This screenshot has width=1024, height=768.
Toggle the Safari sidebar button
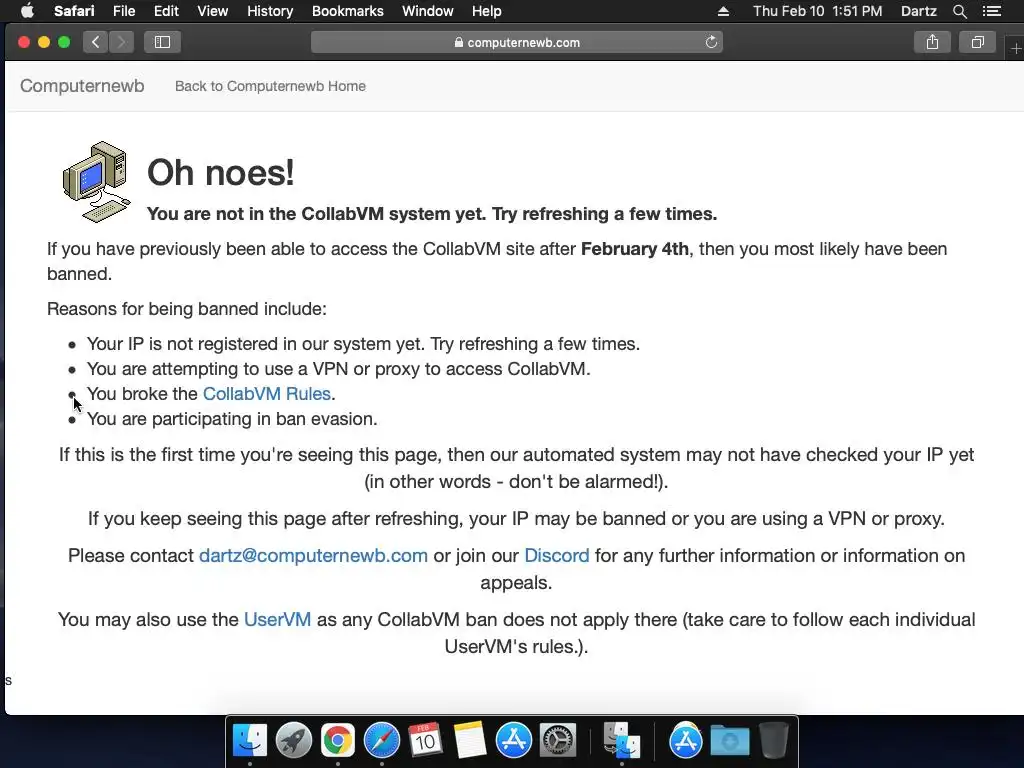point(162,42)
